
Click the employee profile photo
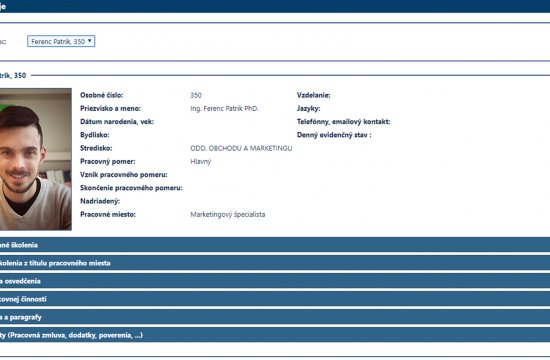pyautogui.click(x=35, y=159)
